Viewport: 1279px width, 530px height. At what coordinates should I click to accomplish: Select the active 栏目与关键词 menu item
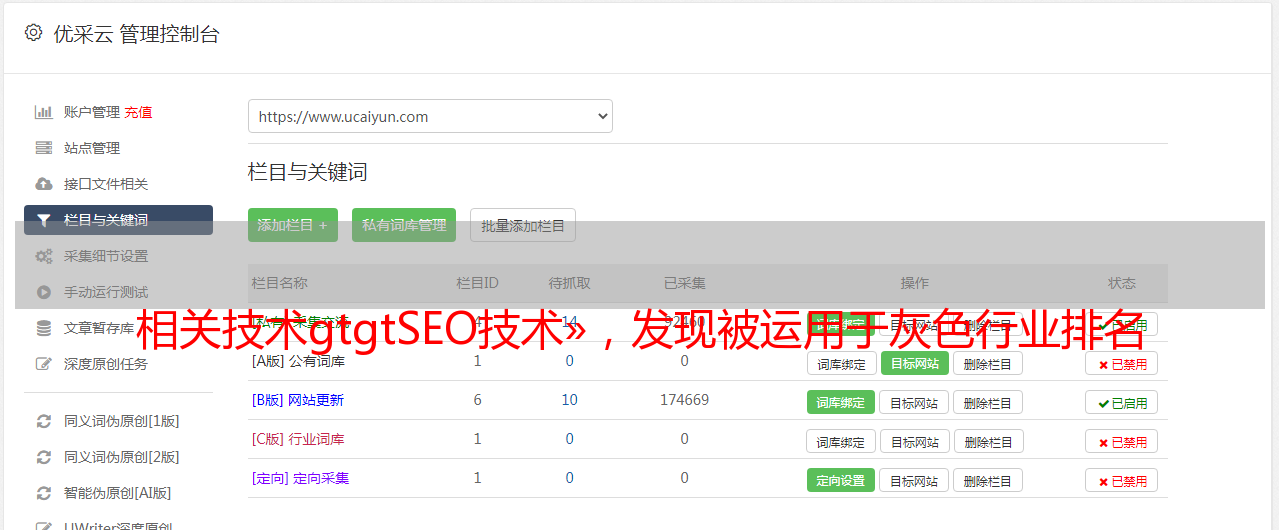point(118,220)
